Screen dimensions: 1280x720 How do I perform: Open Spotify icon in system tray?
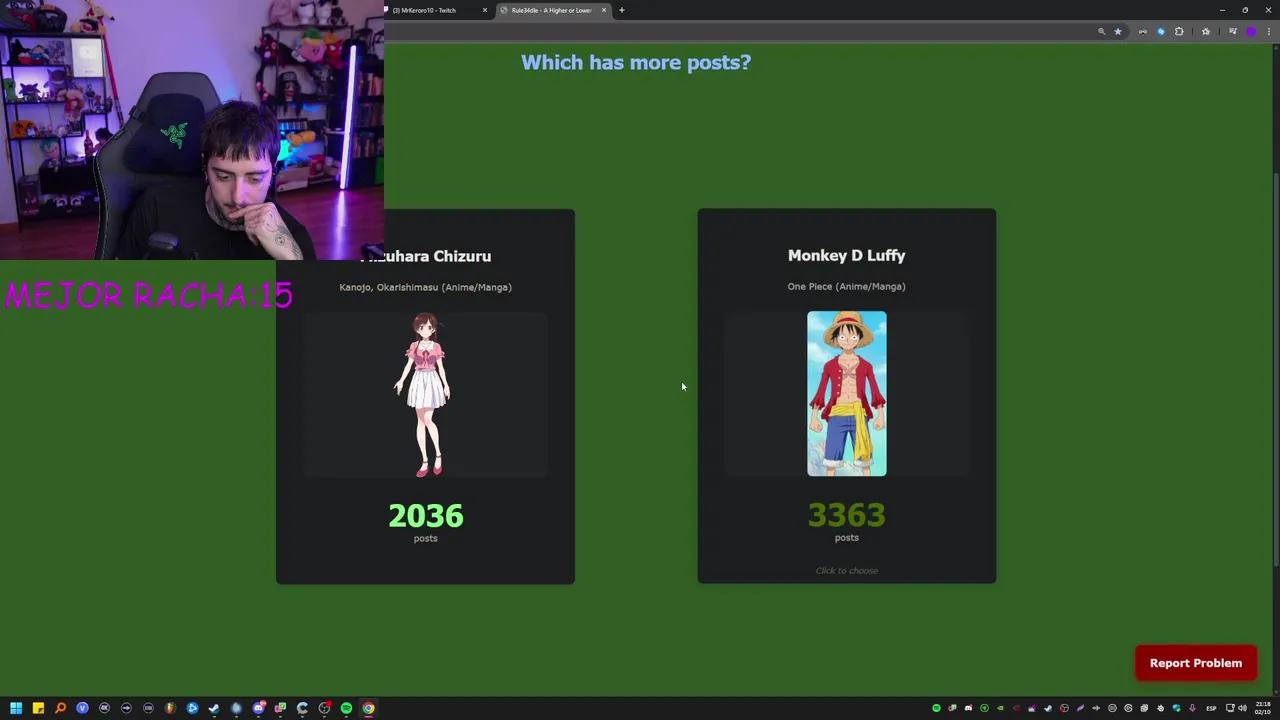click(x=937, y=708)
